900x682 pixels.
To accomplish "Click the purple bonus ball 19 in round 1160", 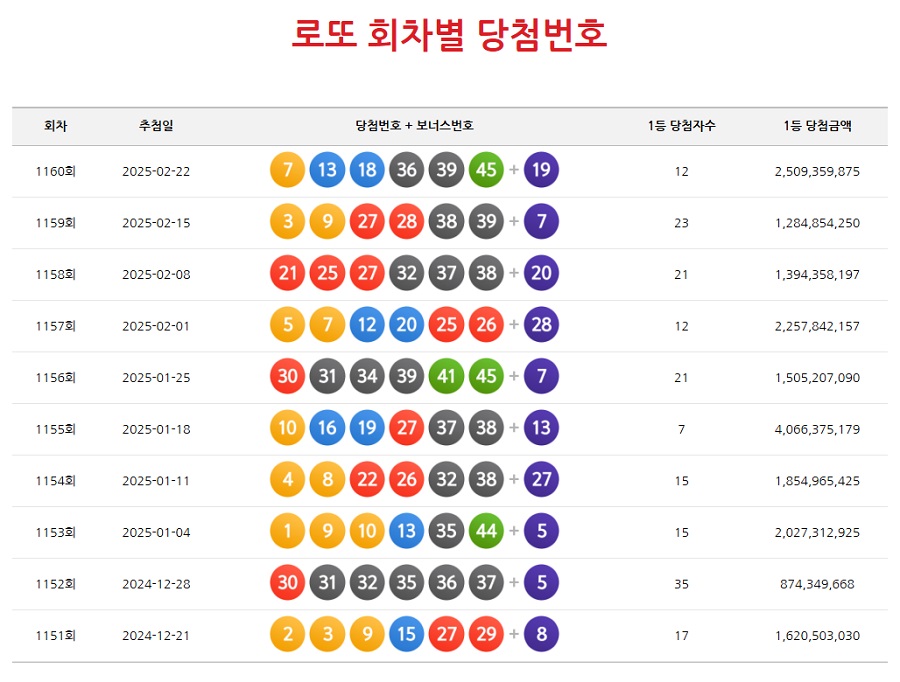I will tap(541, 171).
